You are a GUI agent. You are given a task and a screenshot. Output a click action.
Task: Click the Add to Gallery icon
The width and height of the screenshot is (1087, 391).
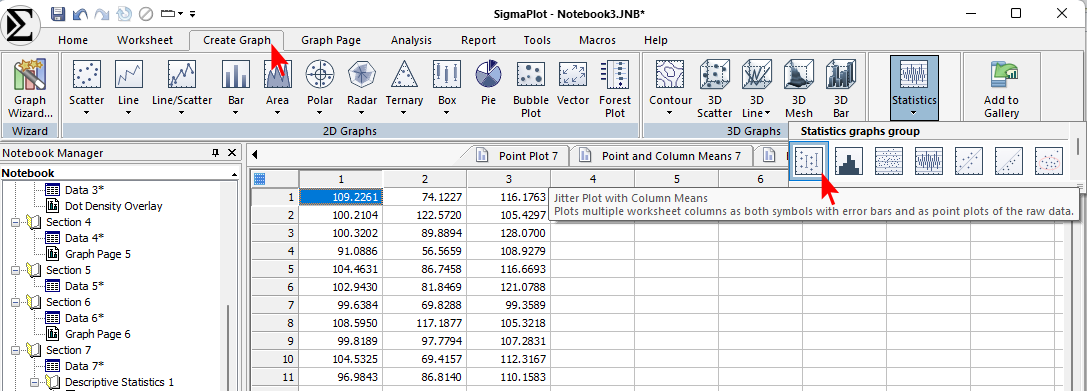pos(1001,88)
